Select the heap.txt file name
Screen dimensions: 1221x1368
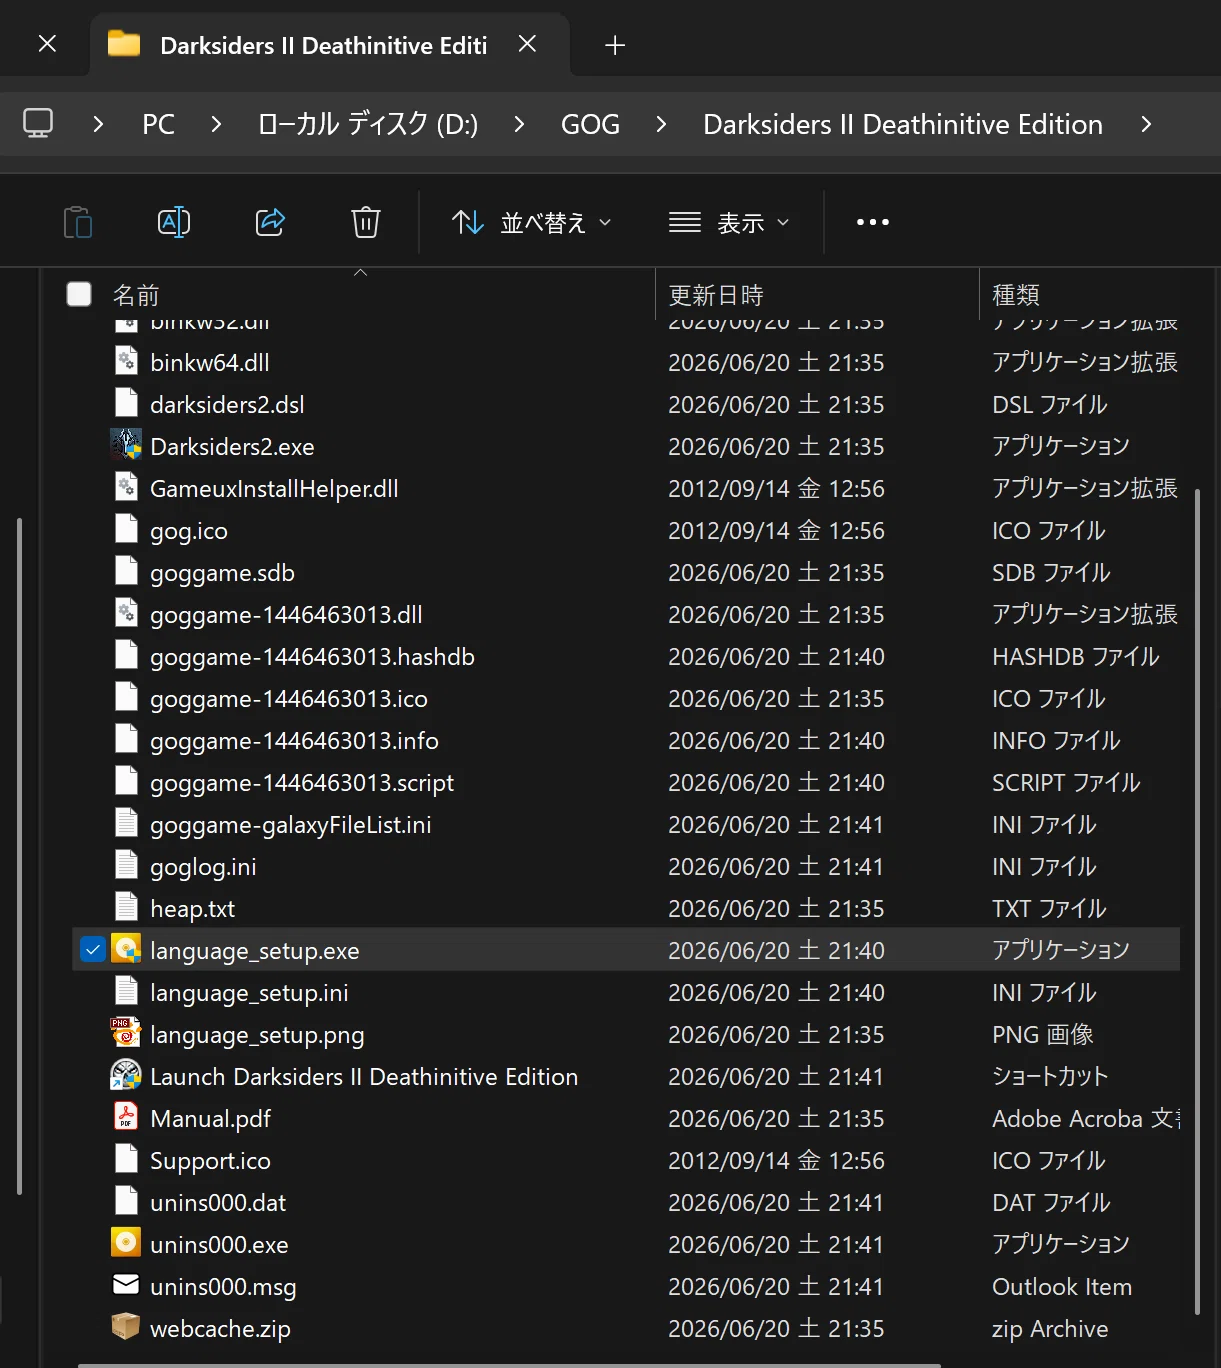click(x=193, y=909)
